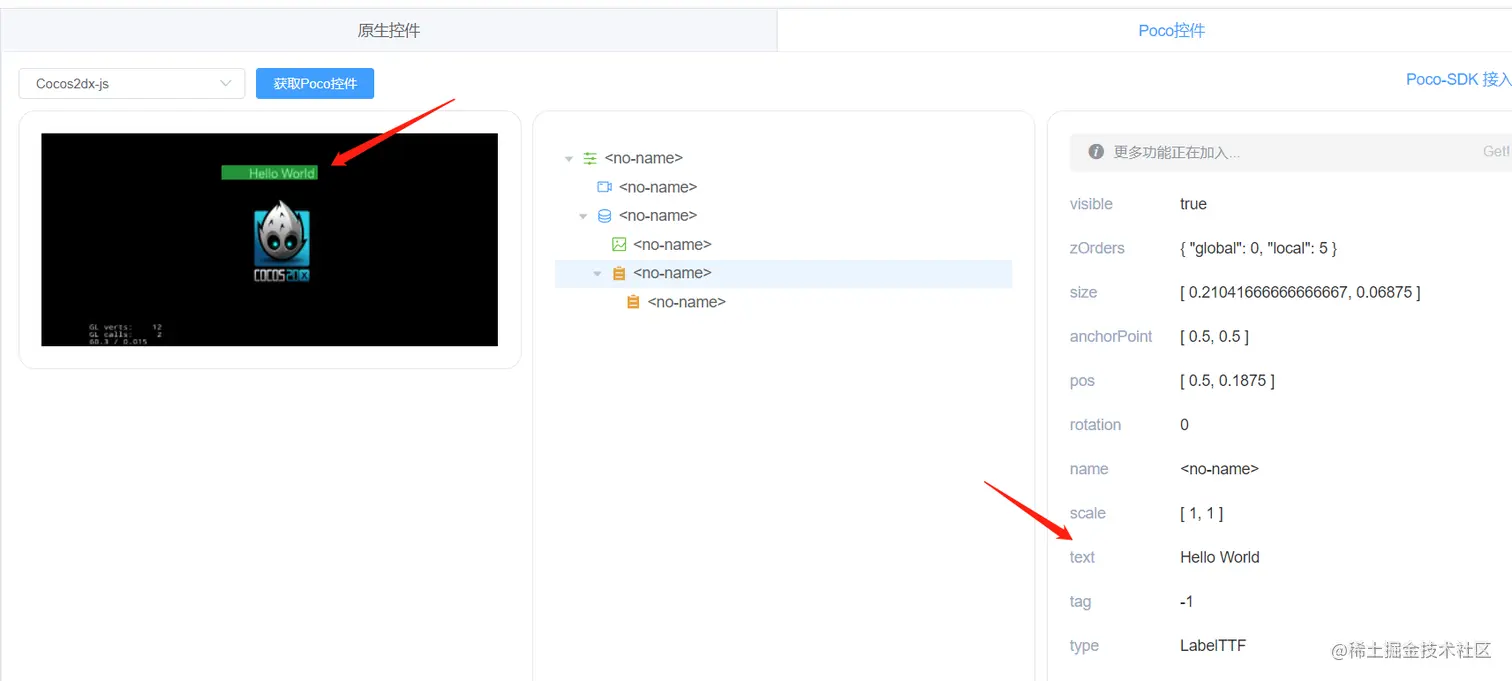Click the size value 0.21041666666666667, 0.06875
The height and width of the screenshot is (681, 1512).
(x=1300, y=292)
